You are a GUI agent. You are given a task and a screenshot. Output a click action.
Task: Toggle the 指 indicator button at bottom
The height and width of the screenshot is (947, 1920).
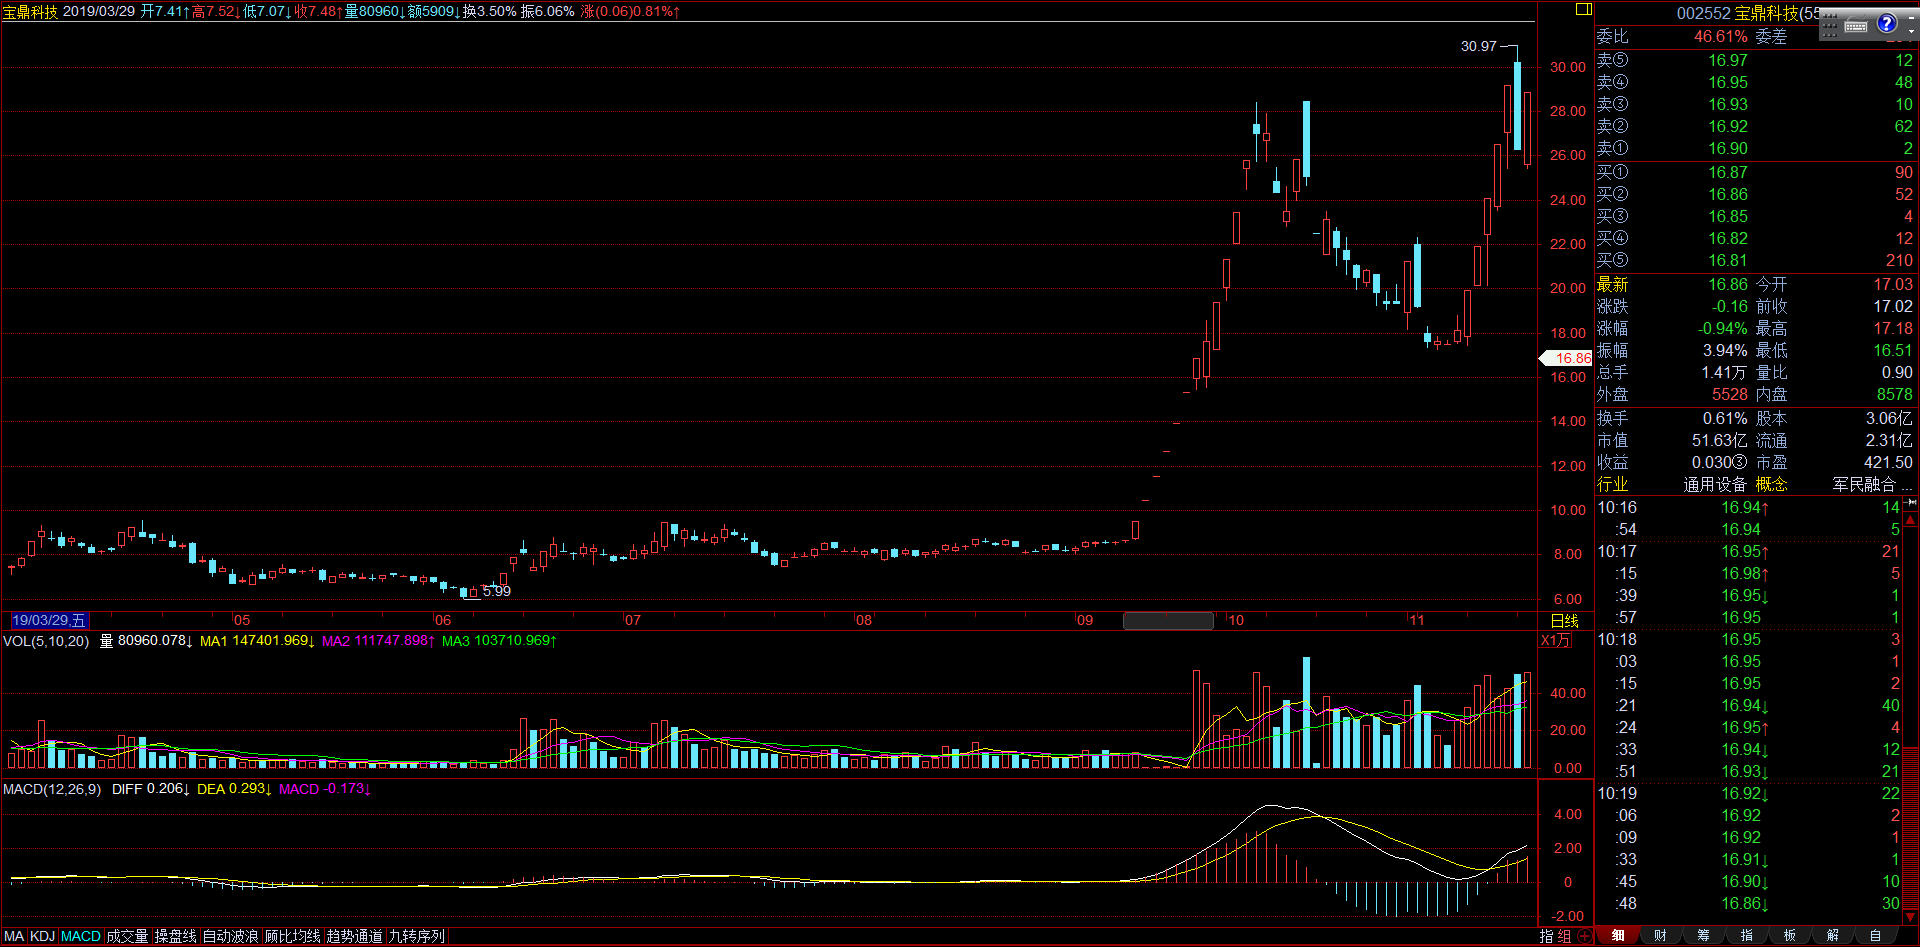click(1547, 936)
